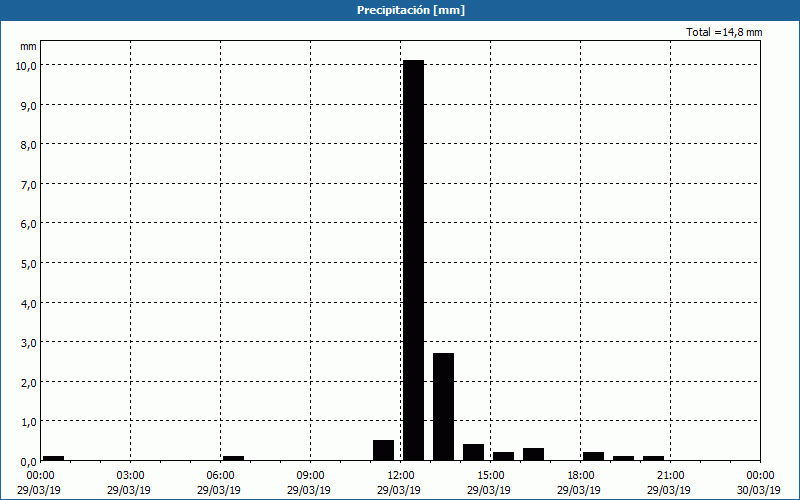Click the small bar just after 06:00
Image resolution: width=800 pixels, height=500 pixels.
pos(233,458)
